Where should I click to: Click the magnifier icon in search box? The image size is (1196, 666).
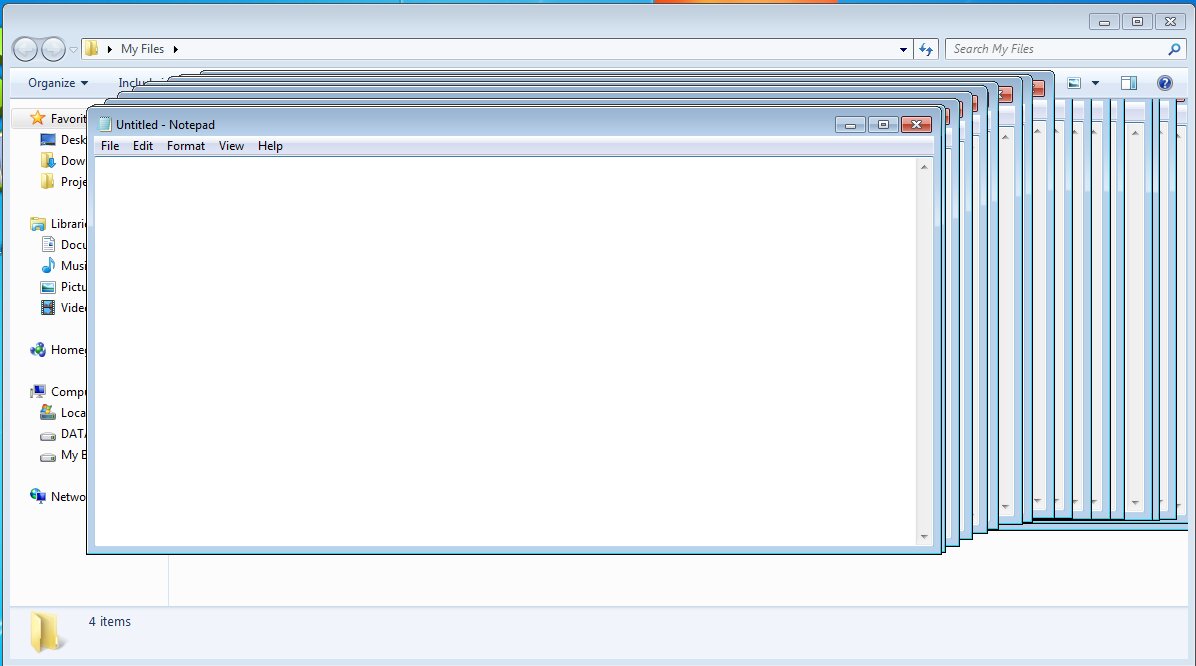tap(1174, 49)
